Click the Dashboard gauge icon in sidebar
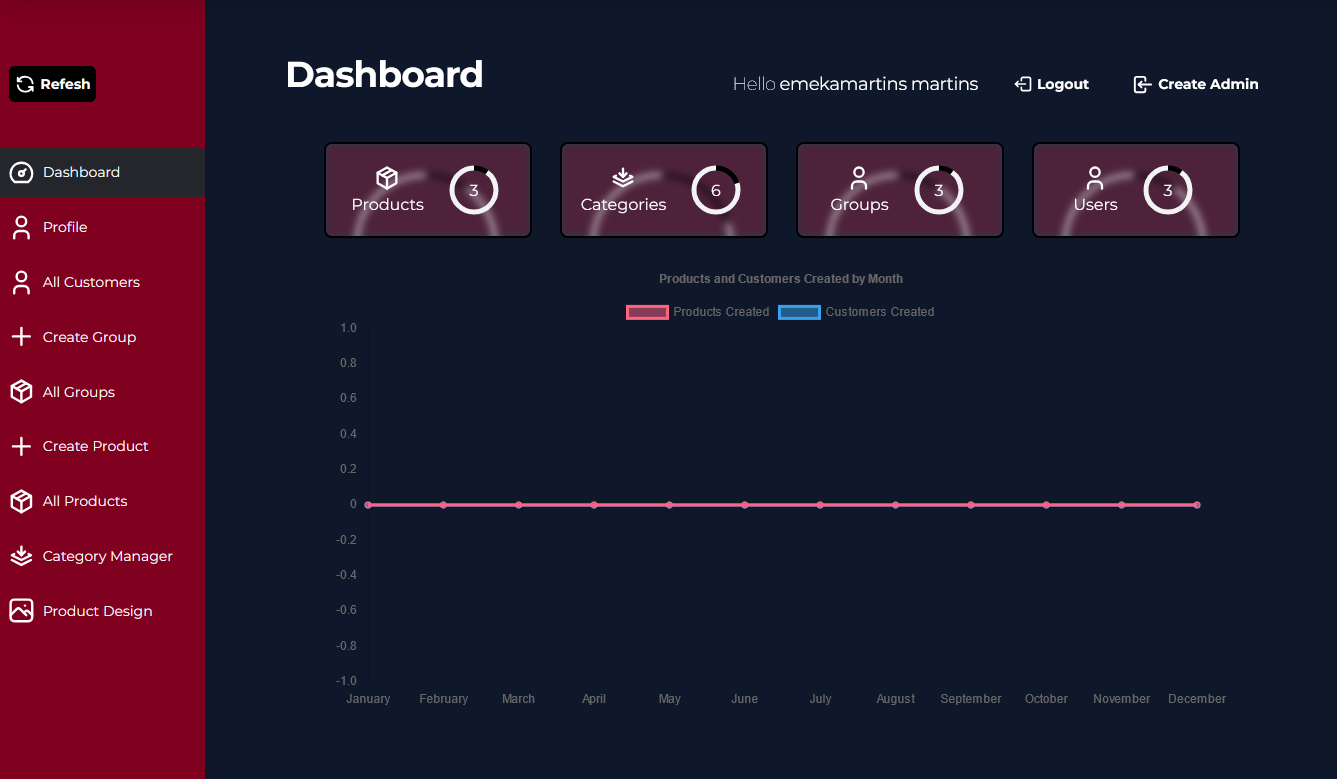1337x779 pixels. 21,173
